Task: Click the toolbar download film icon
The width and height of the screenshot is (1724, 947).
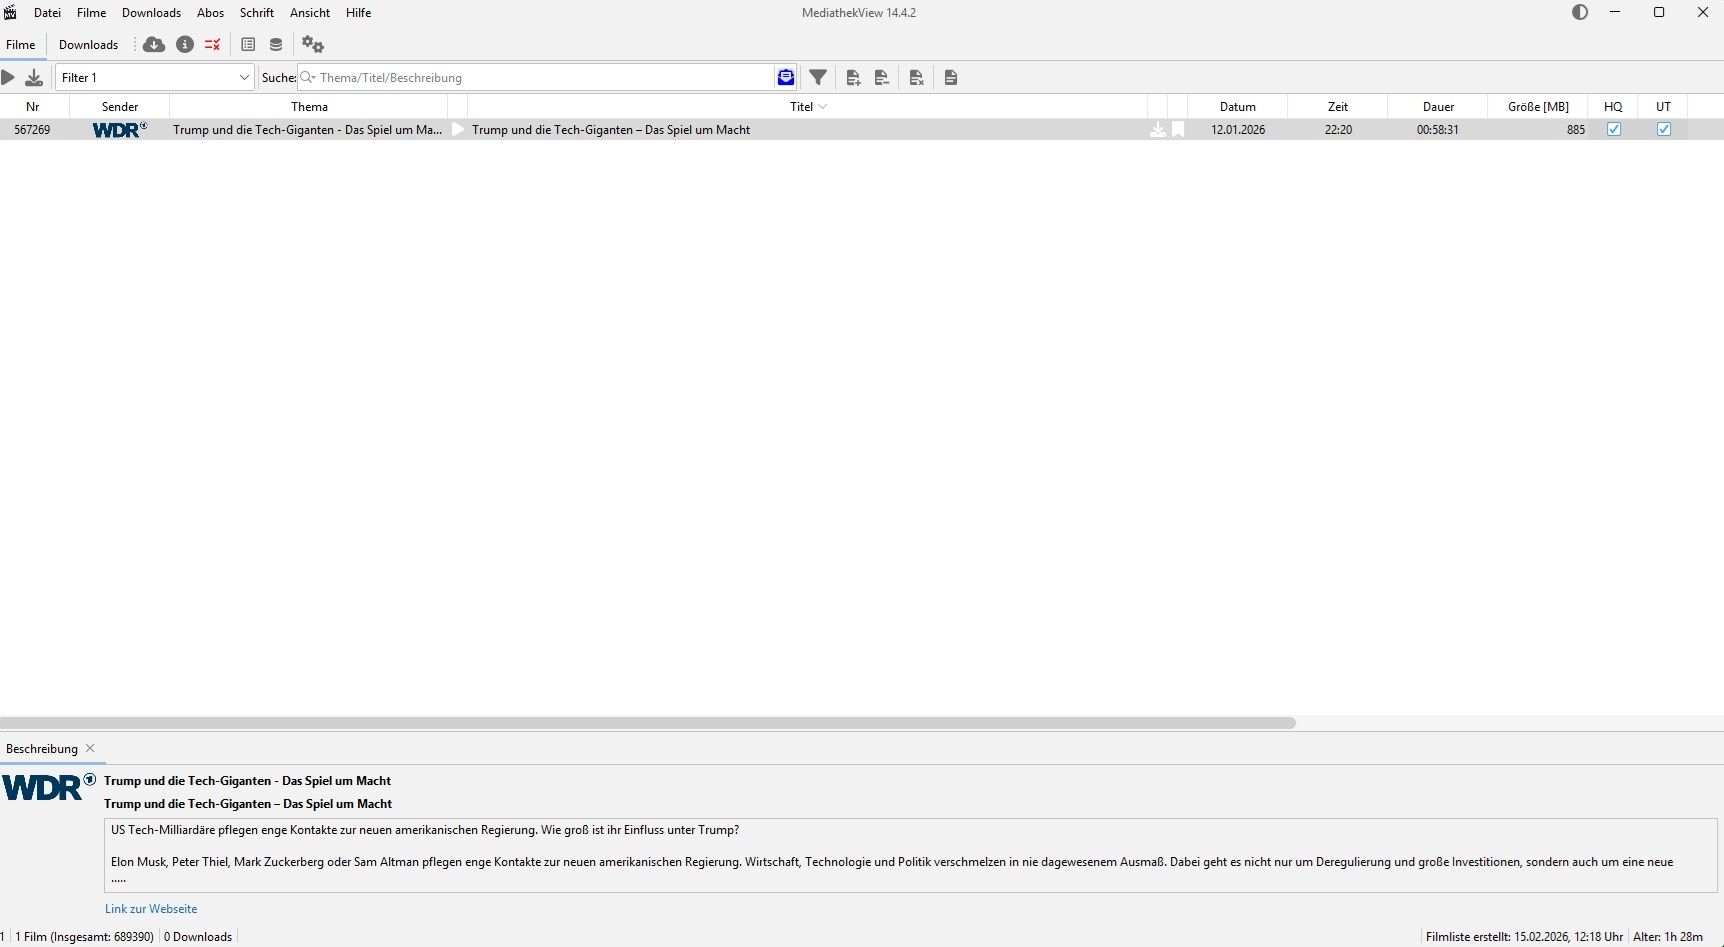Action: 34,77
